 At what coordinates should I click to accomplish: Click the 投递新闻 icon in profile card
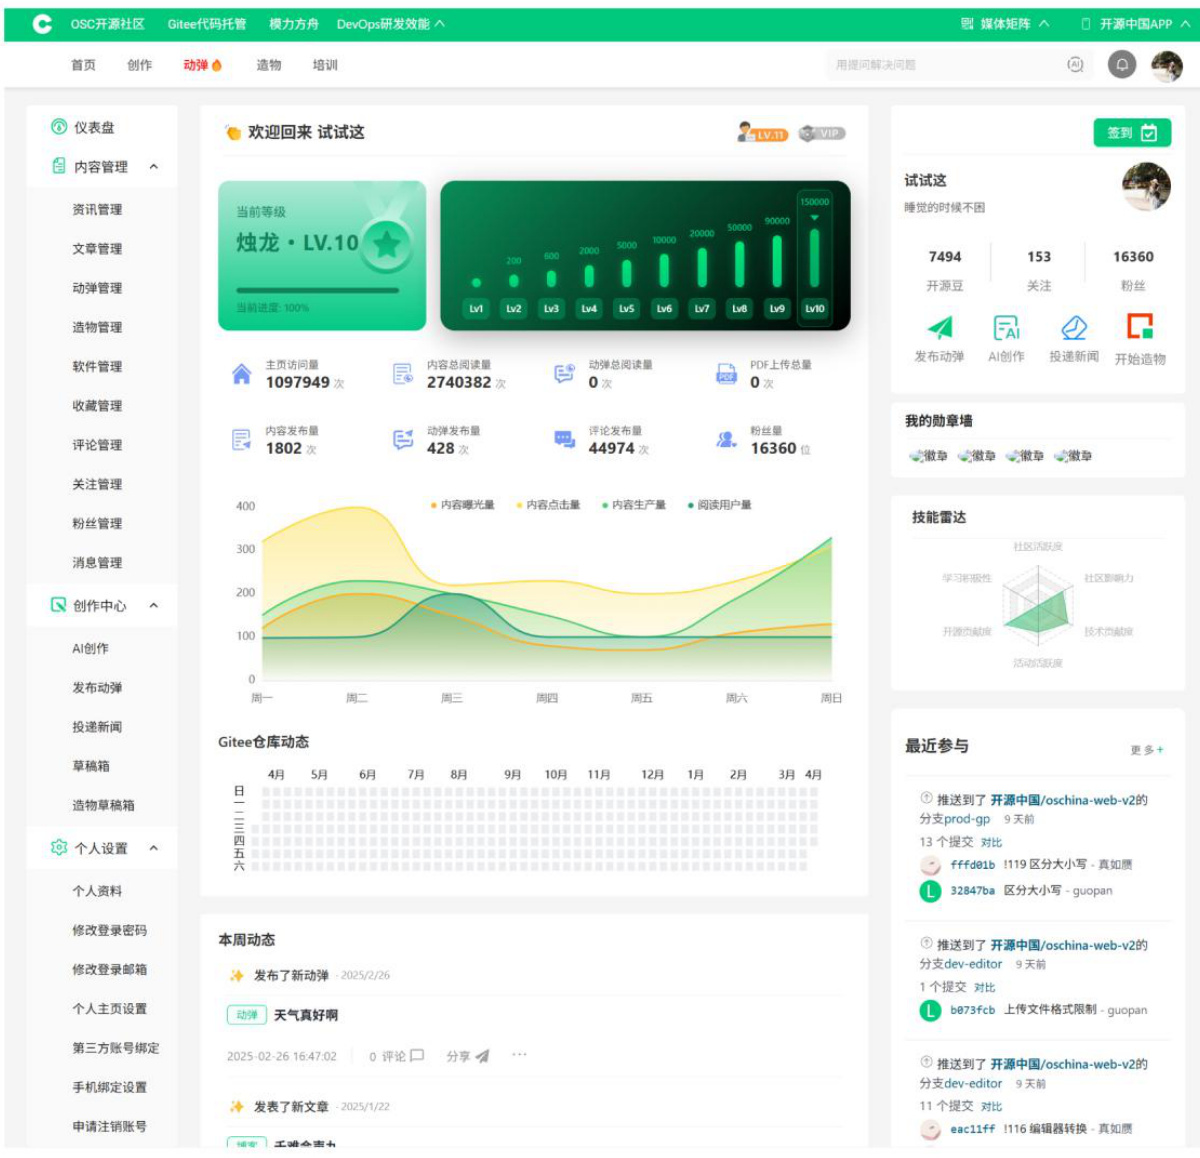[x=1074, y=327]
